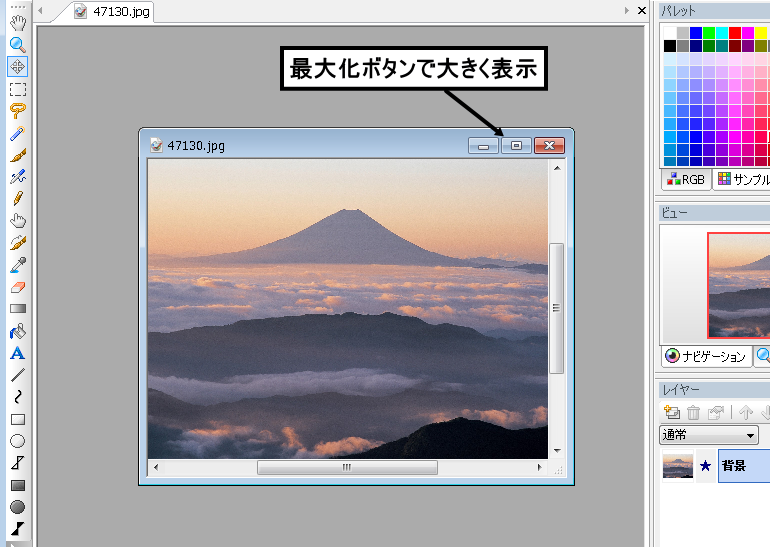
Task: Choose the Eyedropper color picker tool
Action: click(17, 265)
